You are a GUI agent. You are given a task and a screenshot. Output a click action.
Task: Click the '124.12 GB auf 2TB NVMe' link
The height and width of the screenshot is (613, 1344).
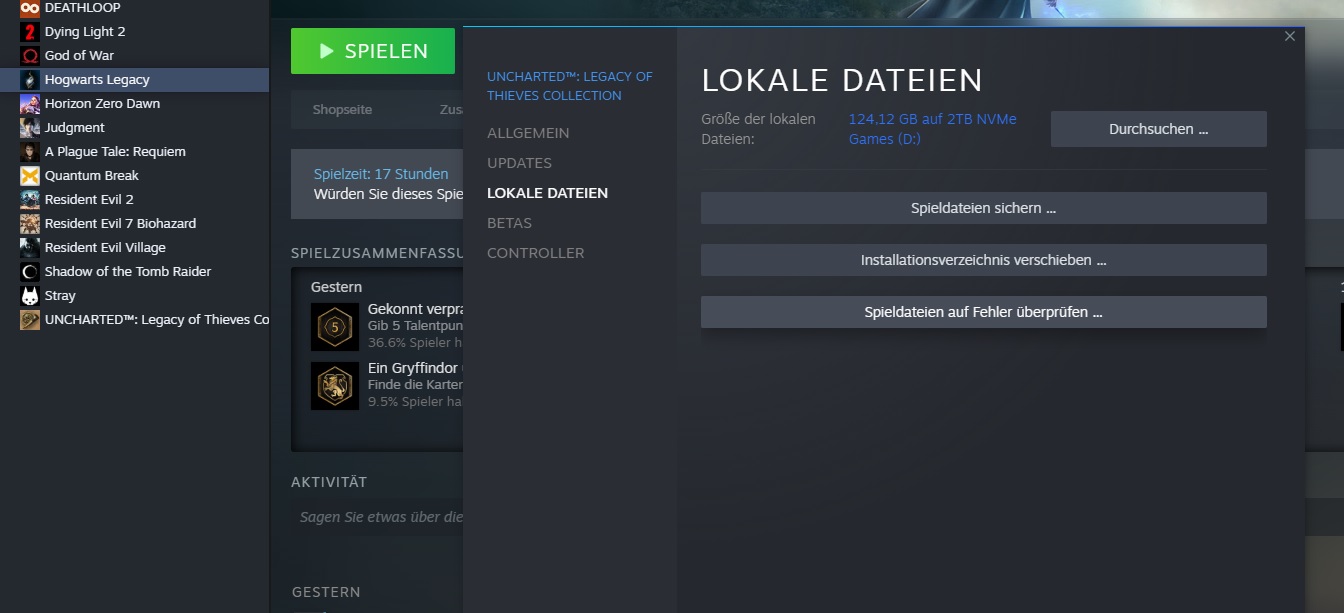pyautogui.click(x=932, y=129)
